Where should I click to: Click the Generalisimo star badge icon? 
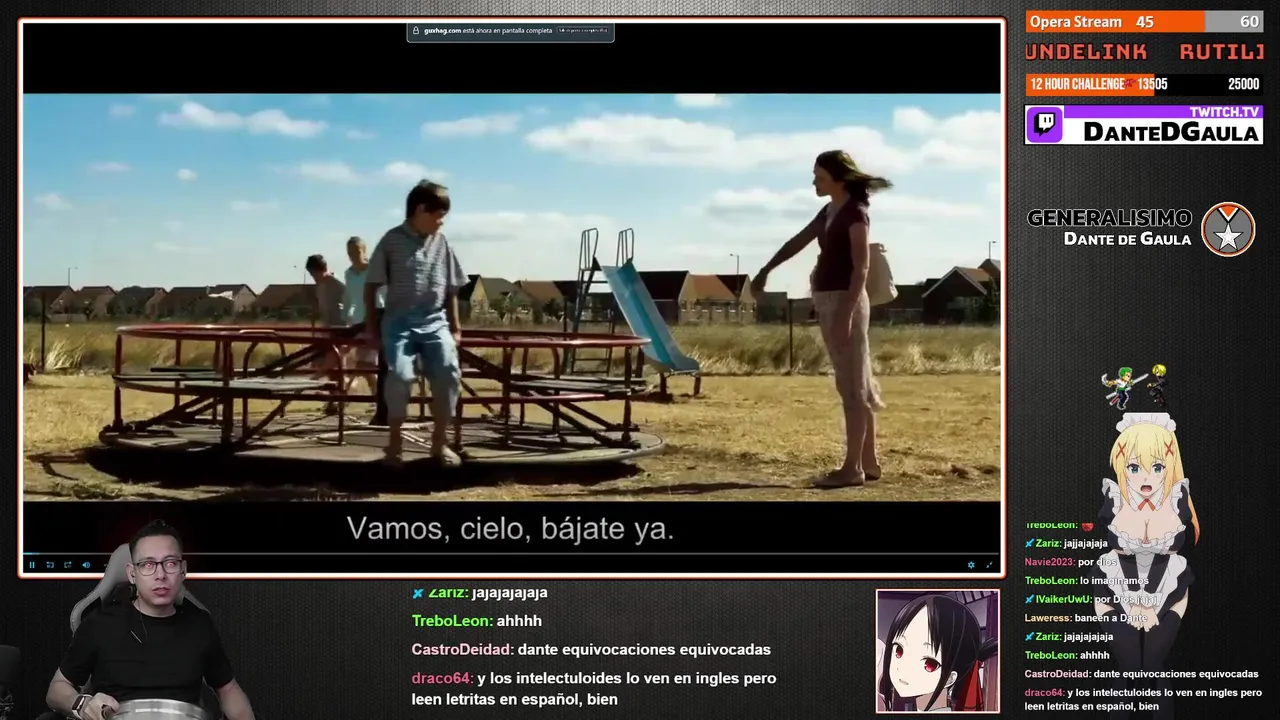point(1228,229)
